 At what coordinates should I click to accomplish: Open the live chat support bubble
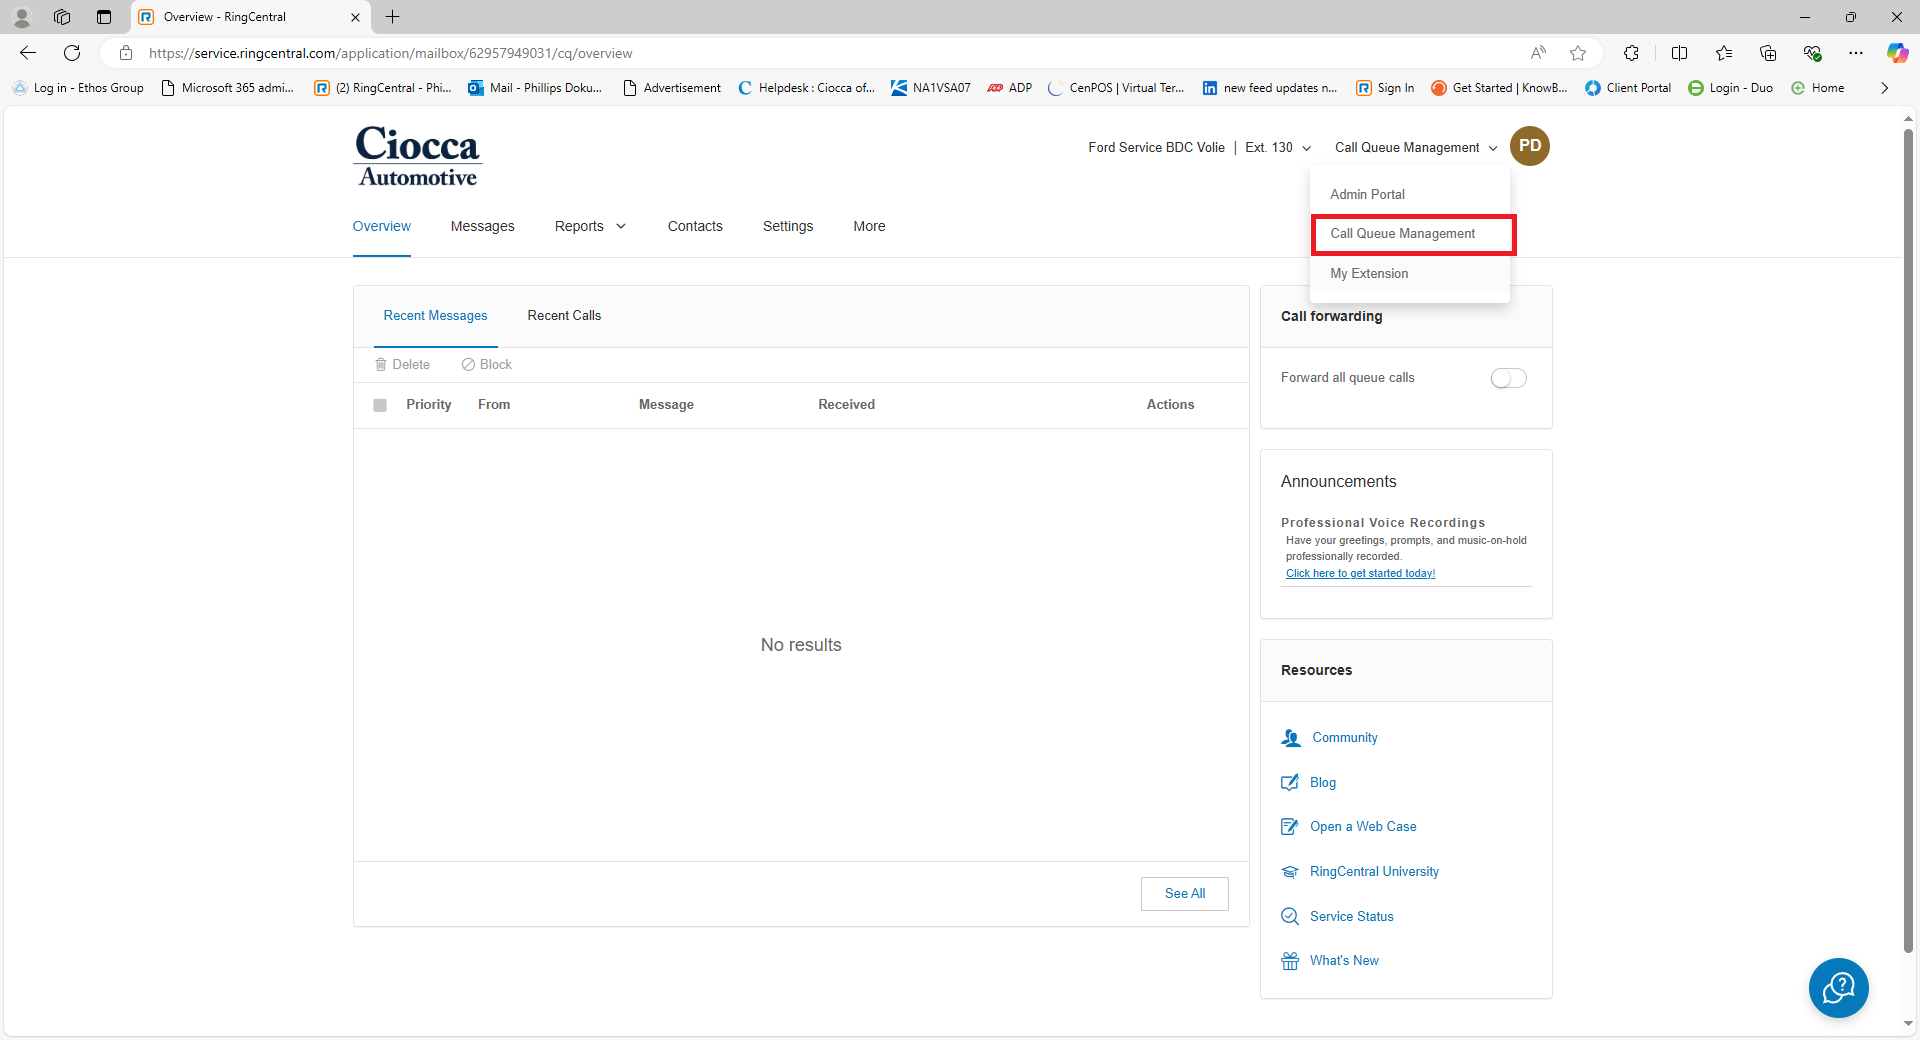tap(1838, 988)
